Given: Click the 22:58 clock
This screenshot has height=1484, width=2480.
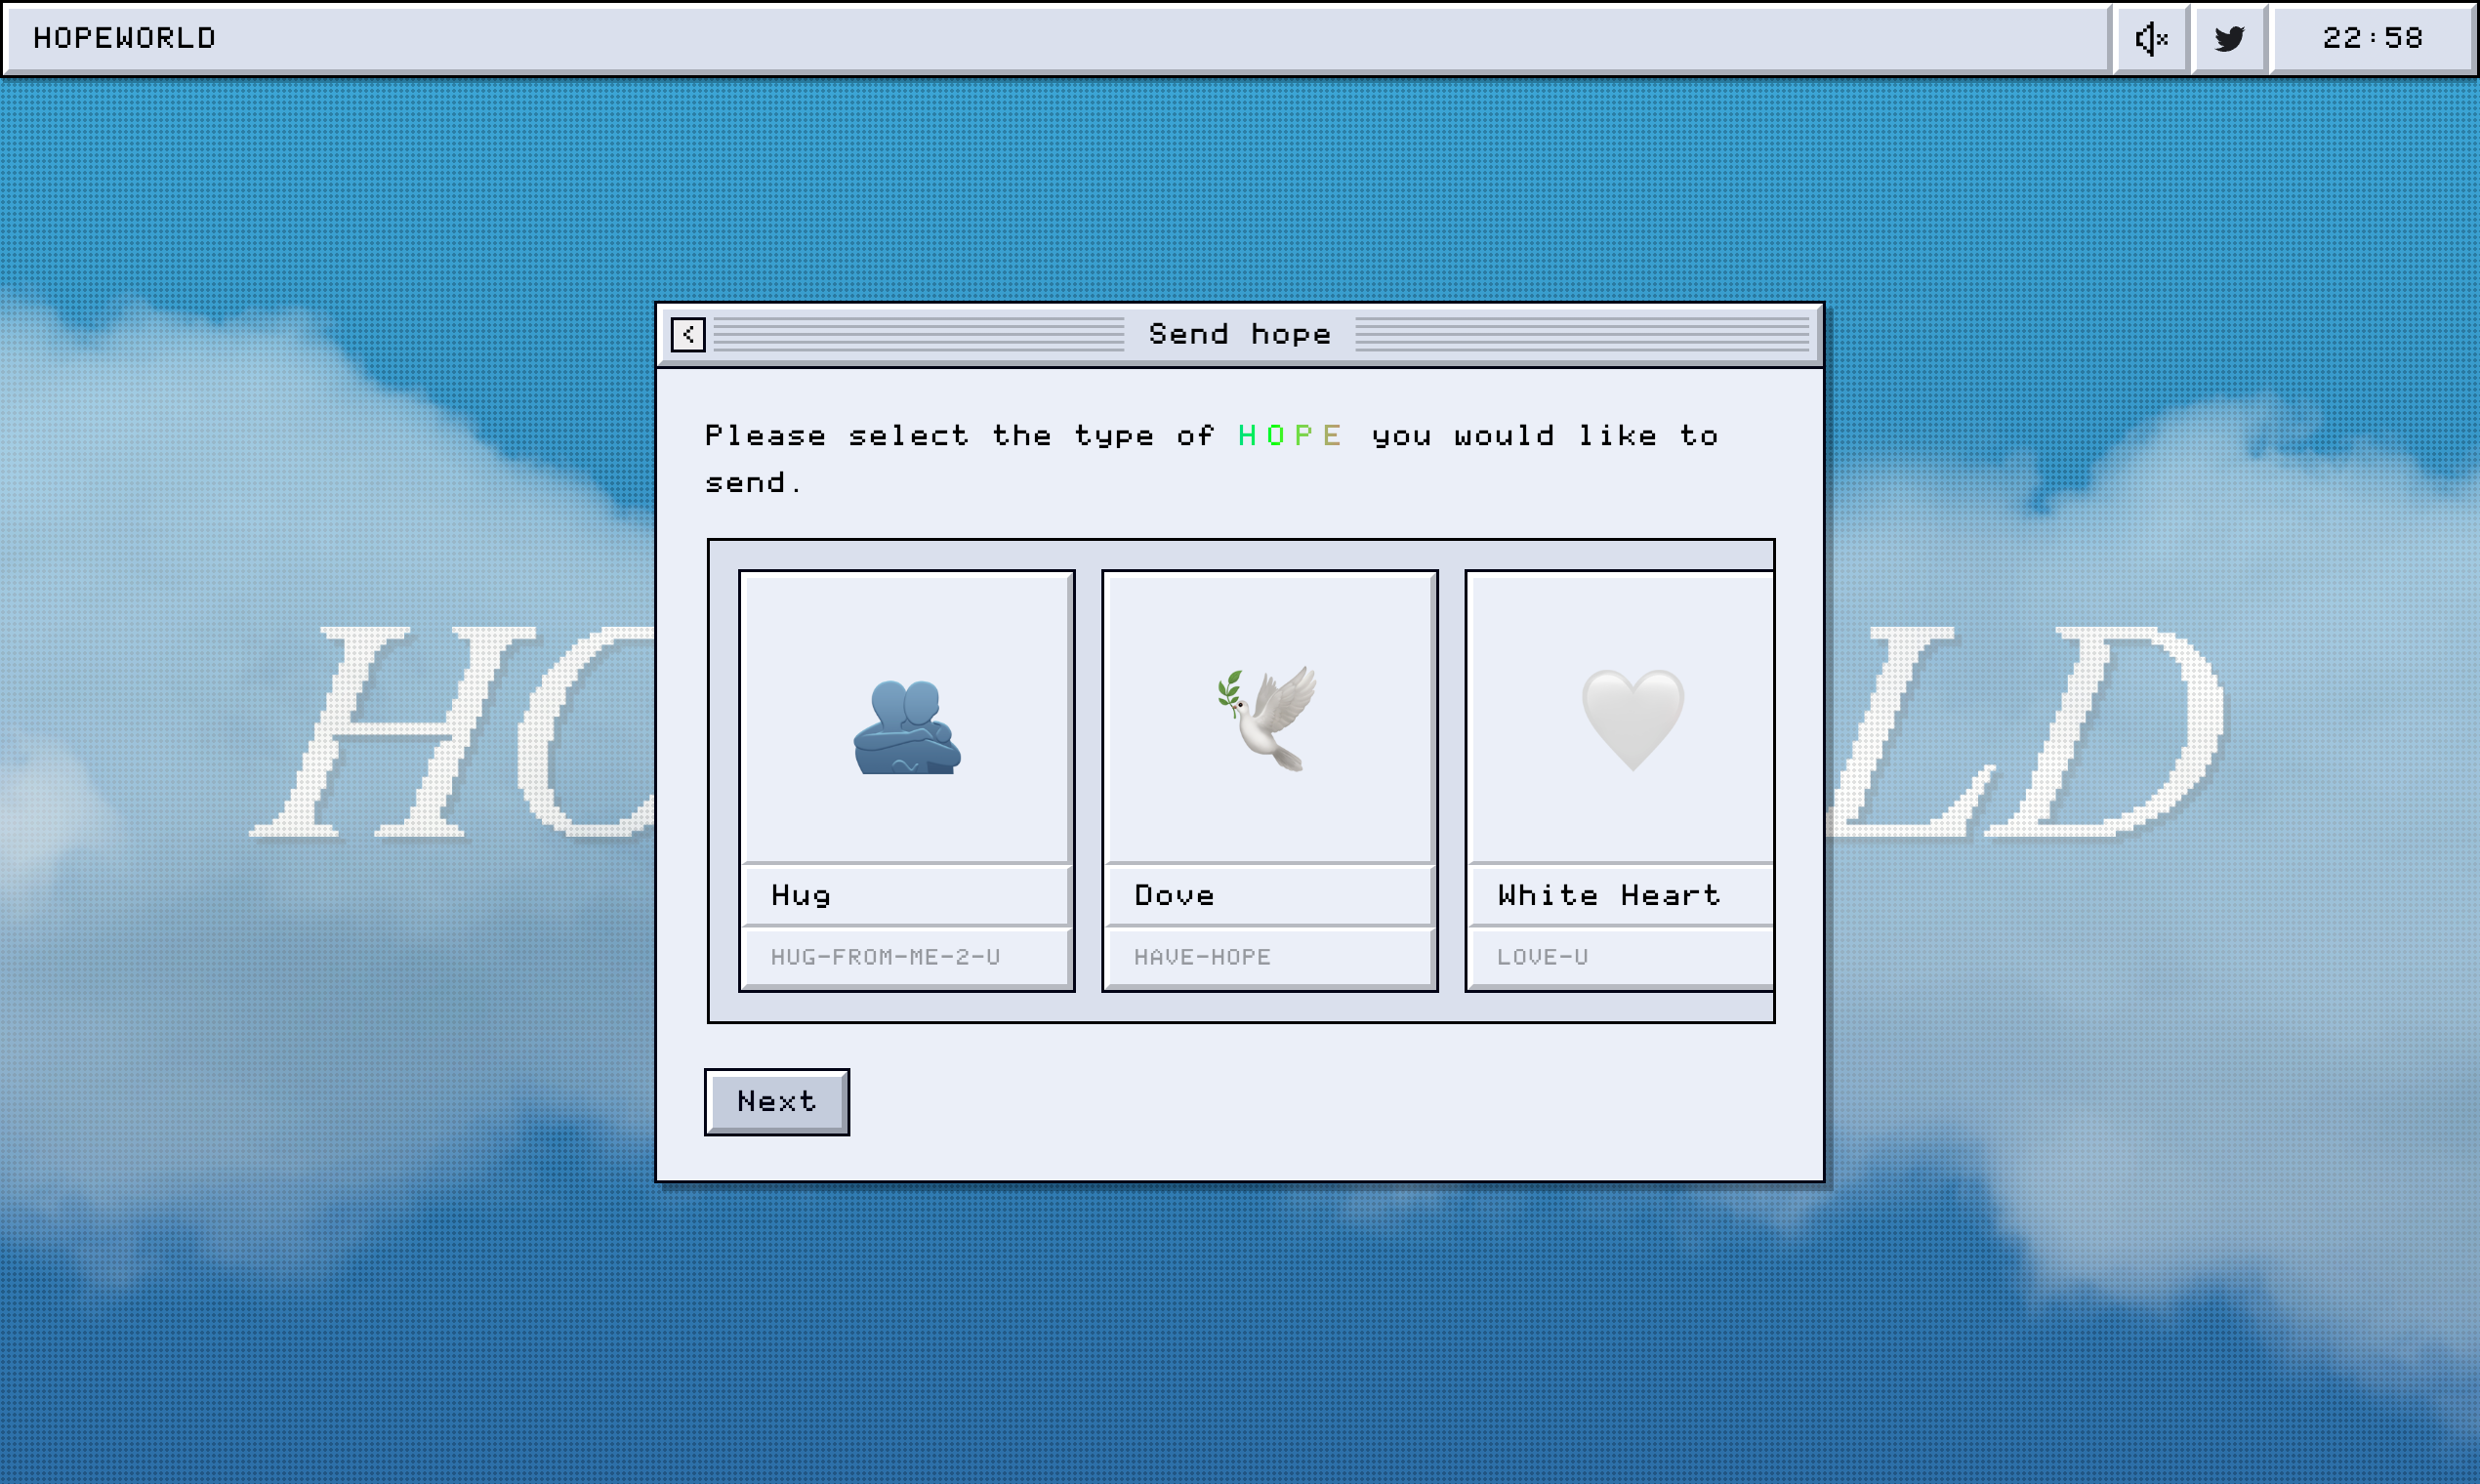Looking at the screenshot, I should tap(2372, 38).
